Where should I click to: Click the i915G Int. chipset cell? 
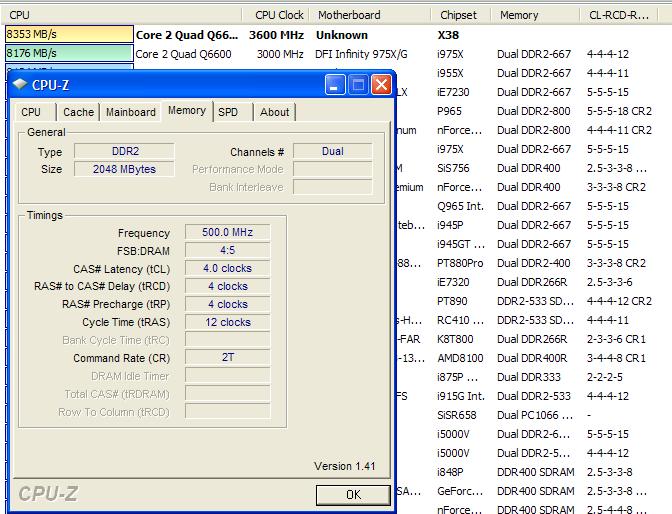[x=461, y=396]
